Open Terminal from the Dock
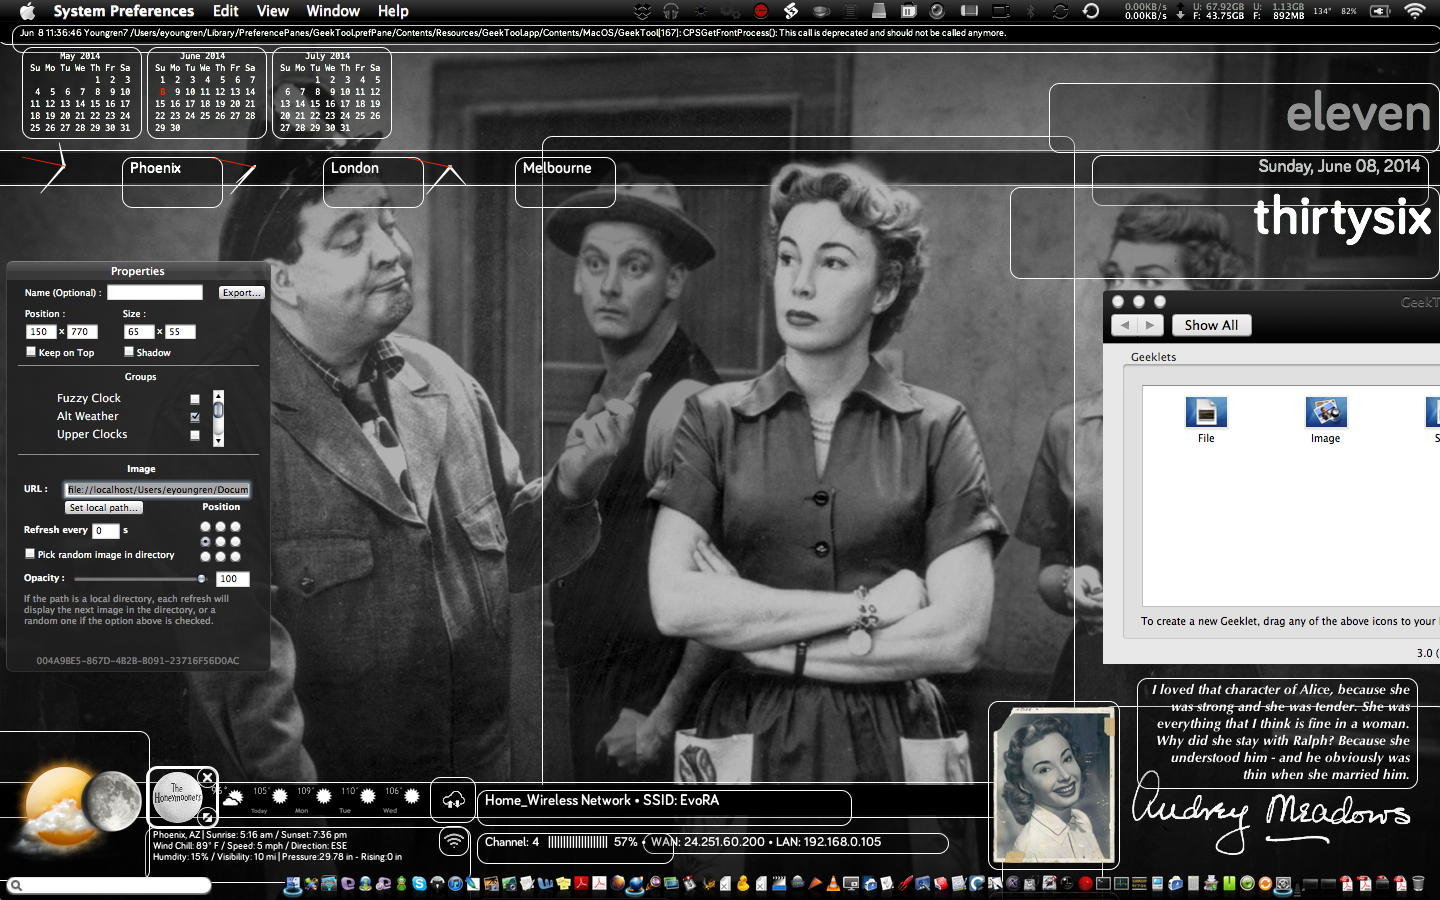 1103,884
